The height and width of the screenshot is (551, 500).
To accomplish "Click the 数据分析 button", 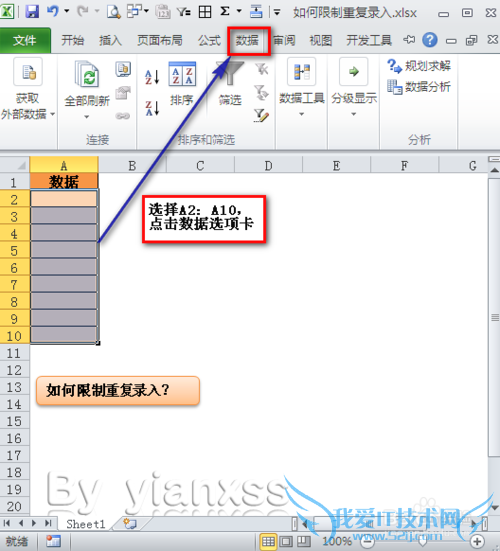I will click(419, 87).
